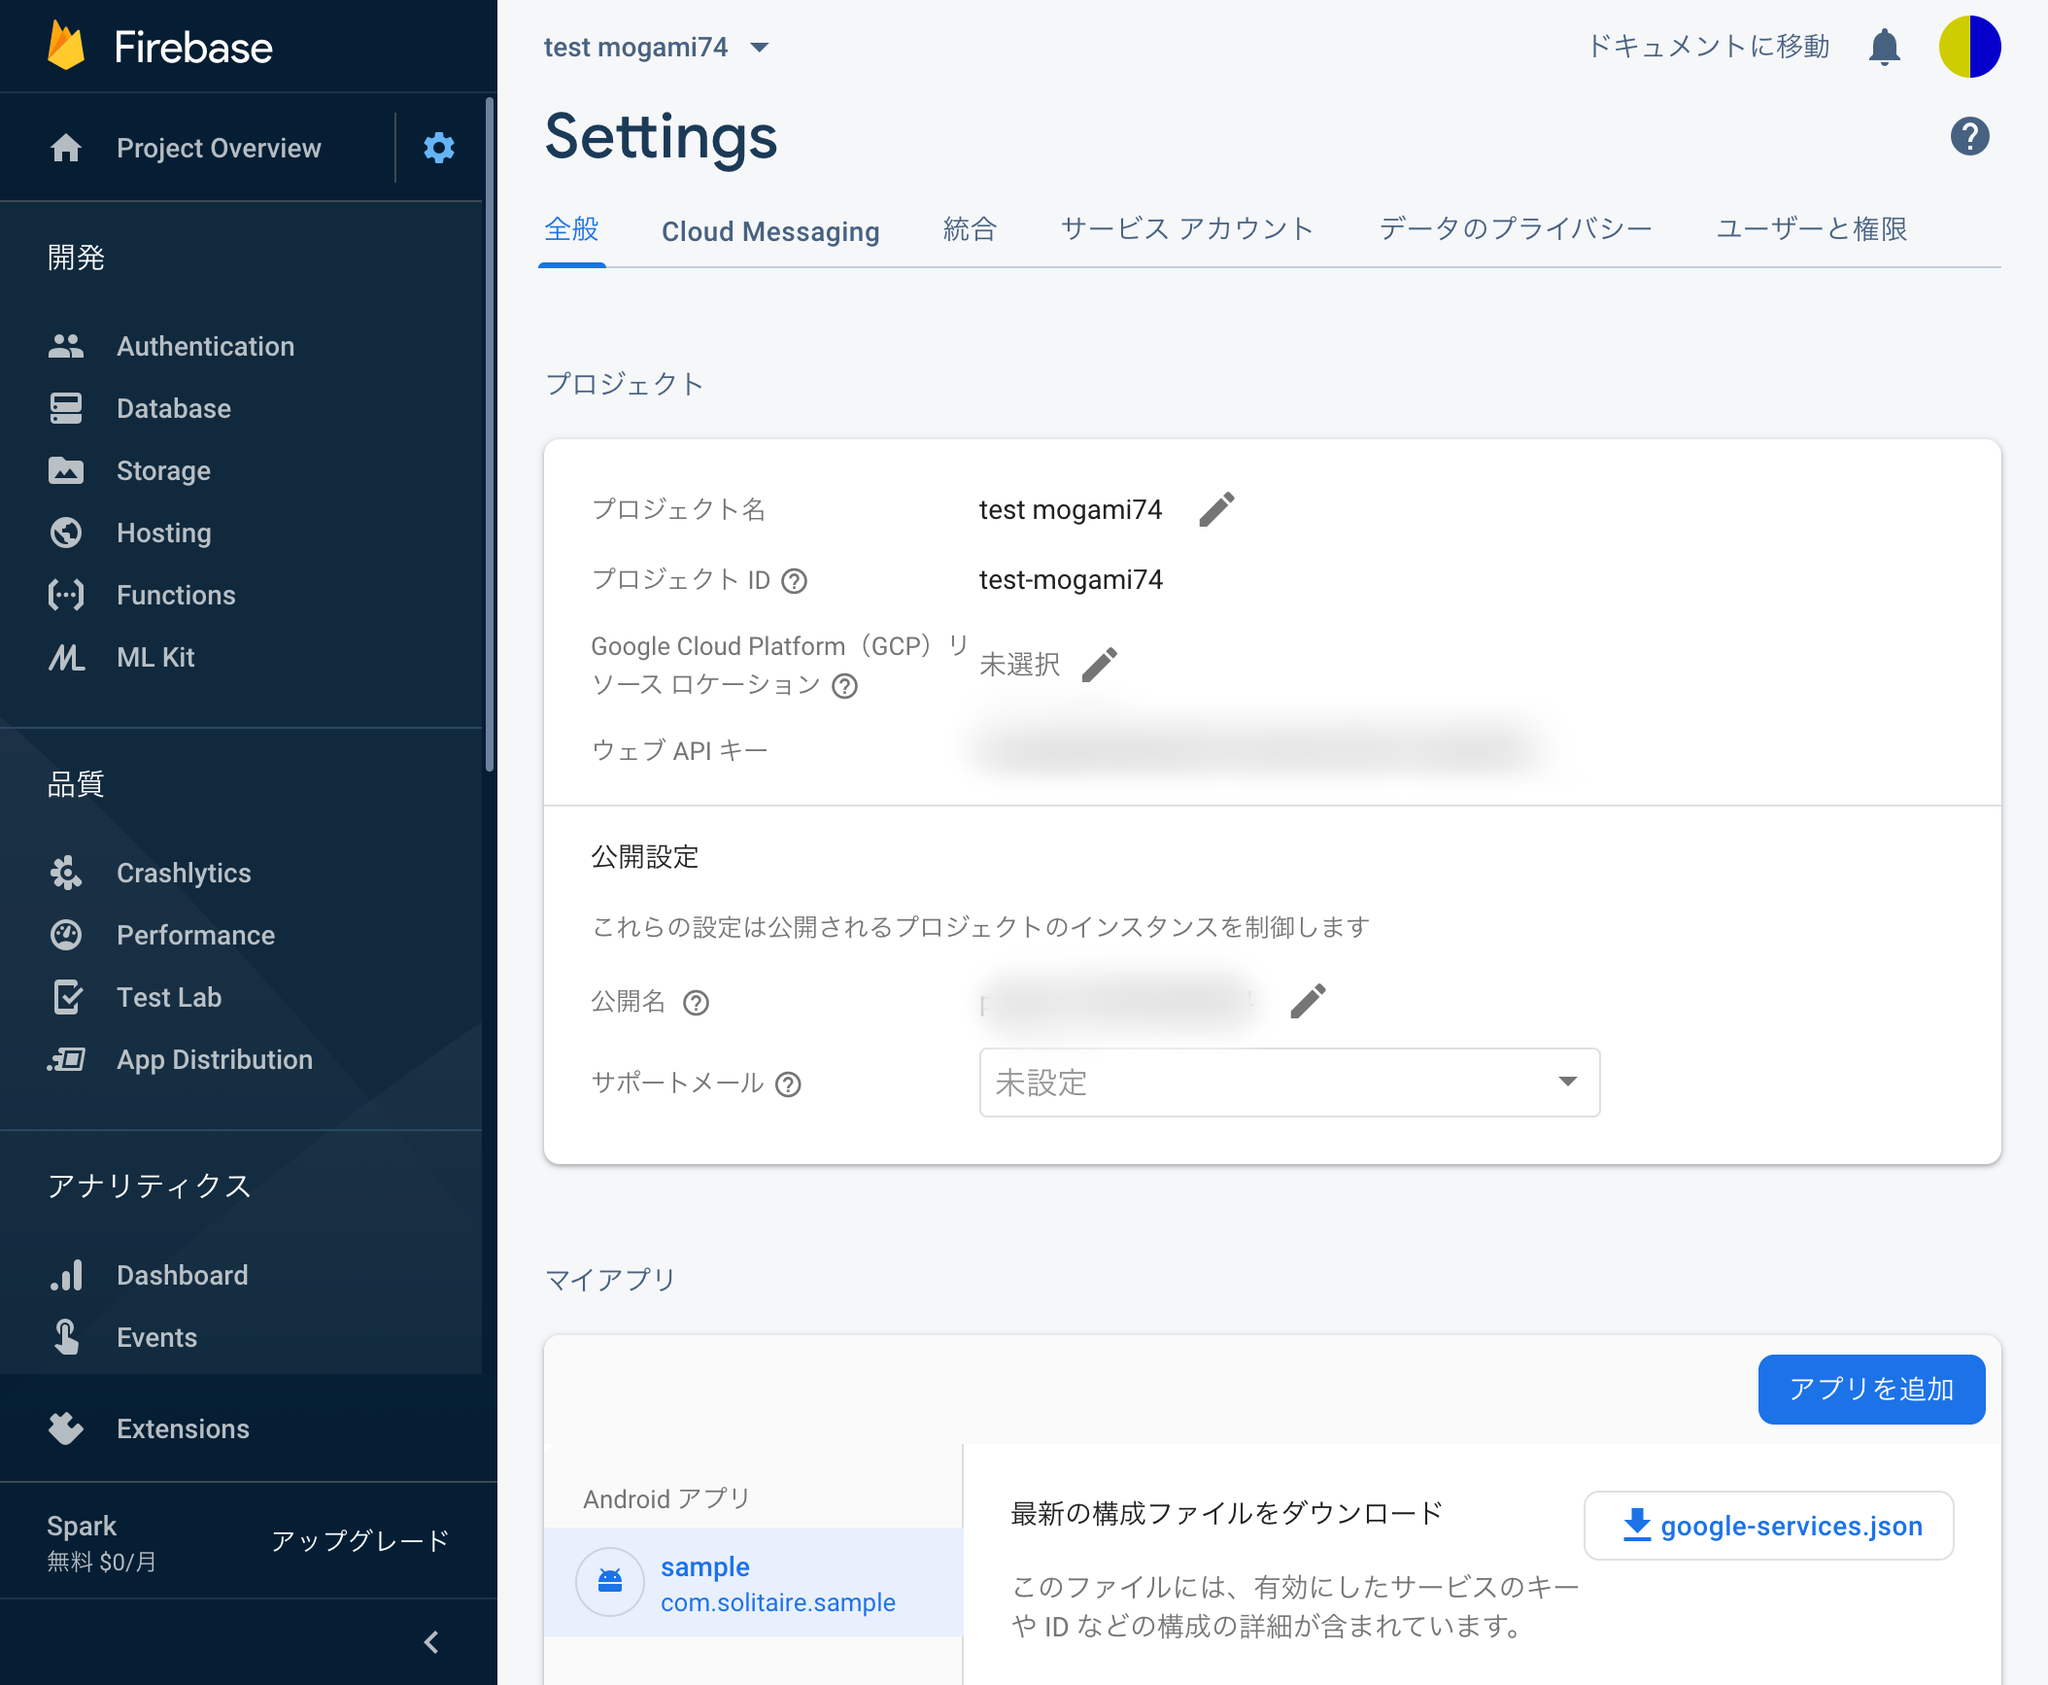
Task: Open App Distribution
Action: (x=215, y=1059)
